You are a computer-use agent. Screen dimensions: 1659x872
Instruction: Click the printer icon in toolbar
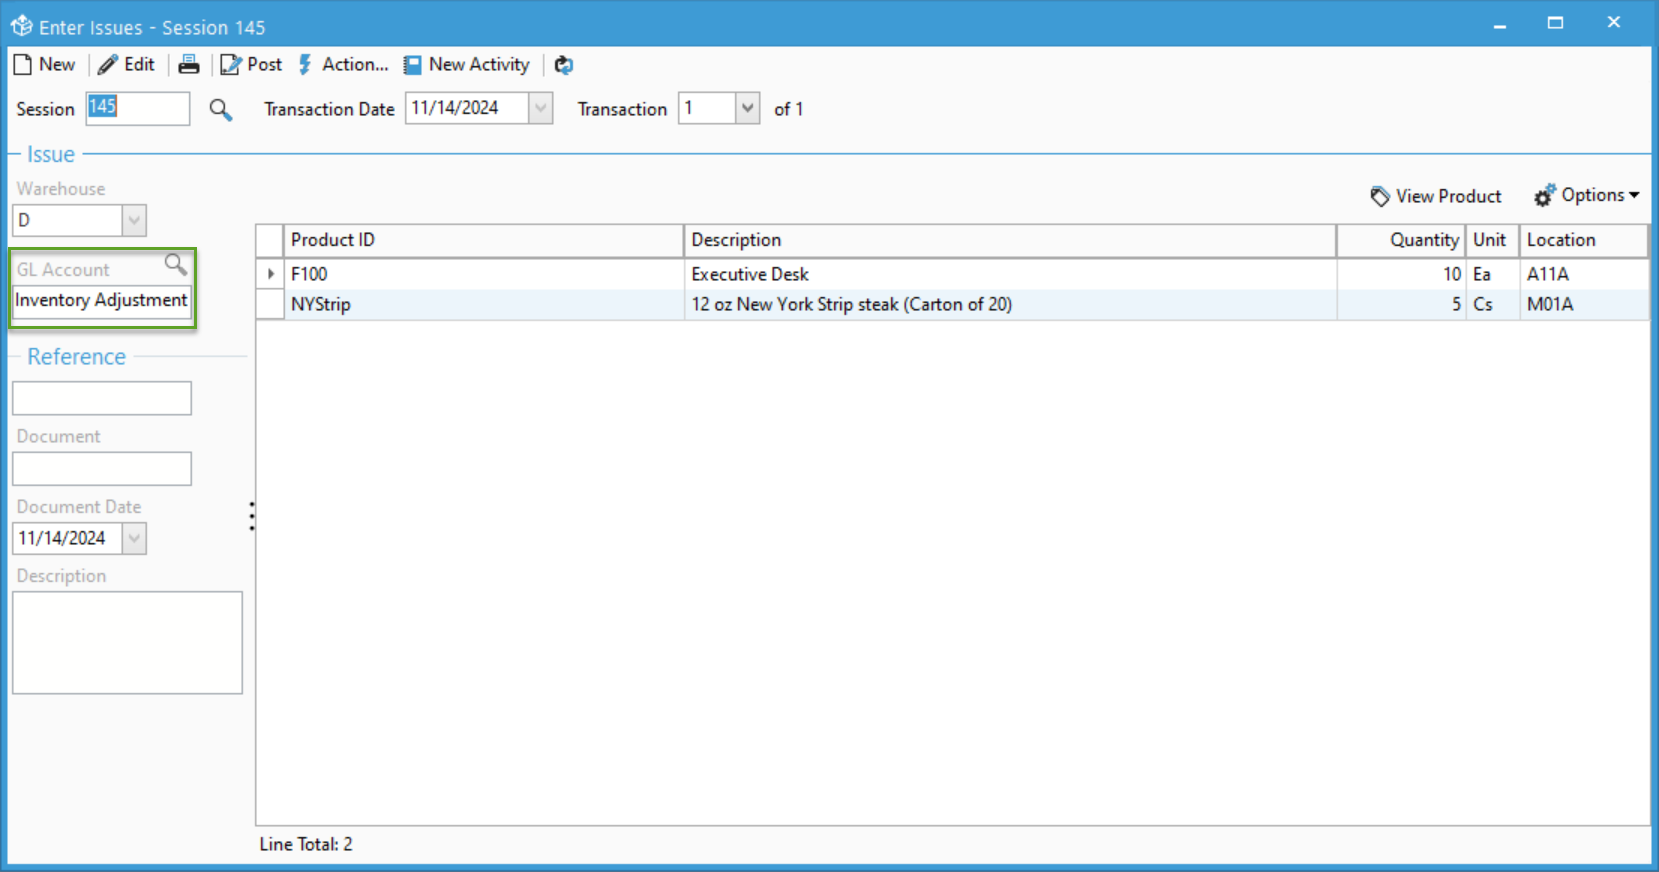[x=189, y=65]
